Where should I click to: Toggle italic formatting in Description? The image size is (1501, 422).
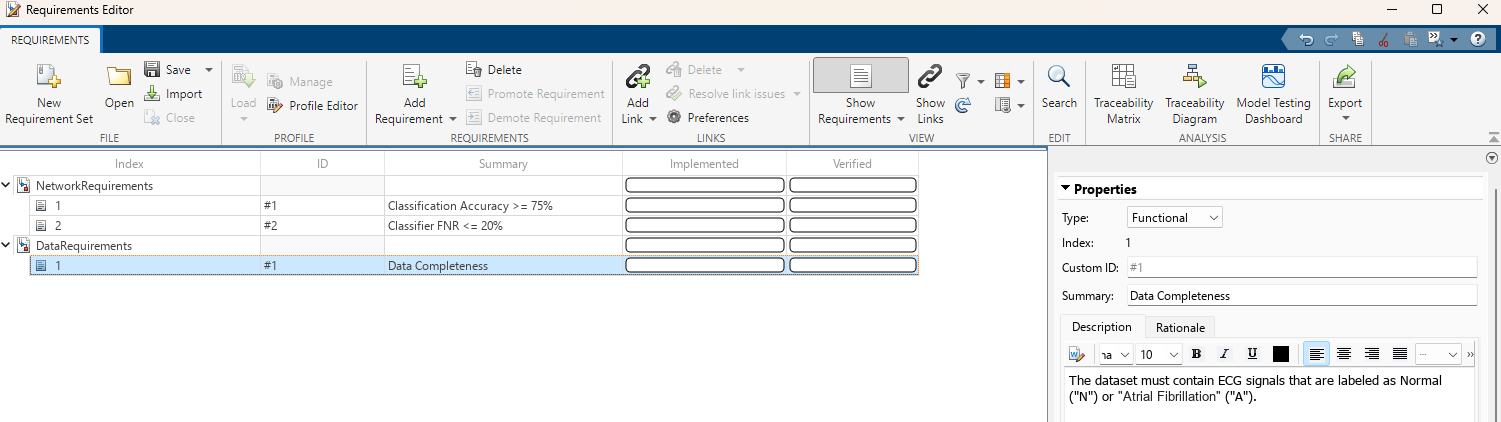[x=1224, y=354]
